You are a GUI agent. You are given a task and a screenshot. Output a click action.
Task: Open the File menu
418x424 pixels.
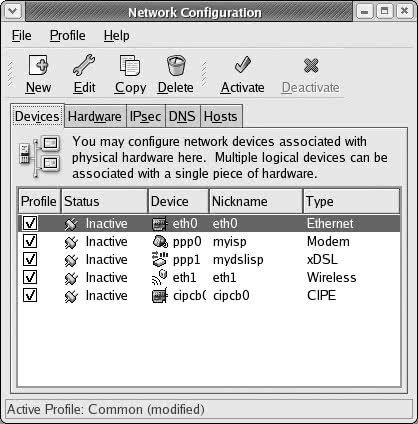[22, 35]
